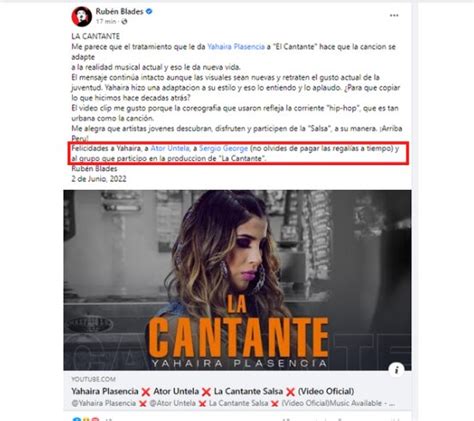This screenshot has height=421, width=474.
Task: Click the link preview description text
Action: click(x=233, y=403)
